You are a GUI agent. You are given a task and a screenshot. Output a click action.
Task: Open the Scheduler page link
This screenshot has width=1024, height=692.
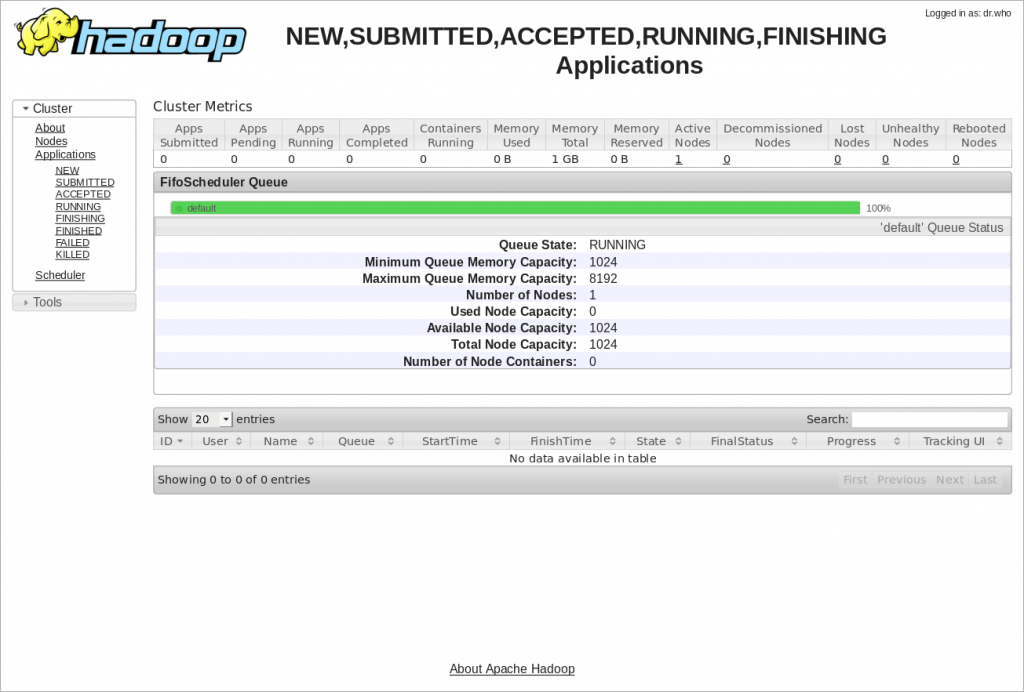point(60,275)
